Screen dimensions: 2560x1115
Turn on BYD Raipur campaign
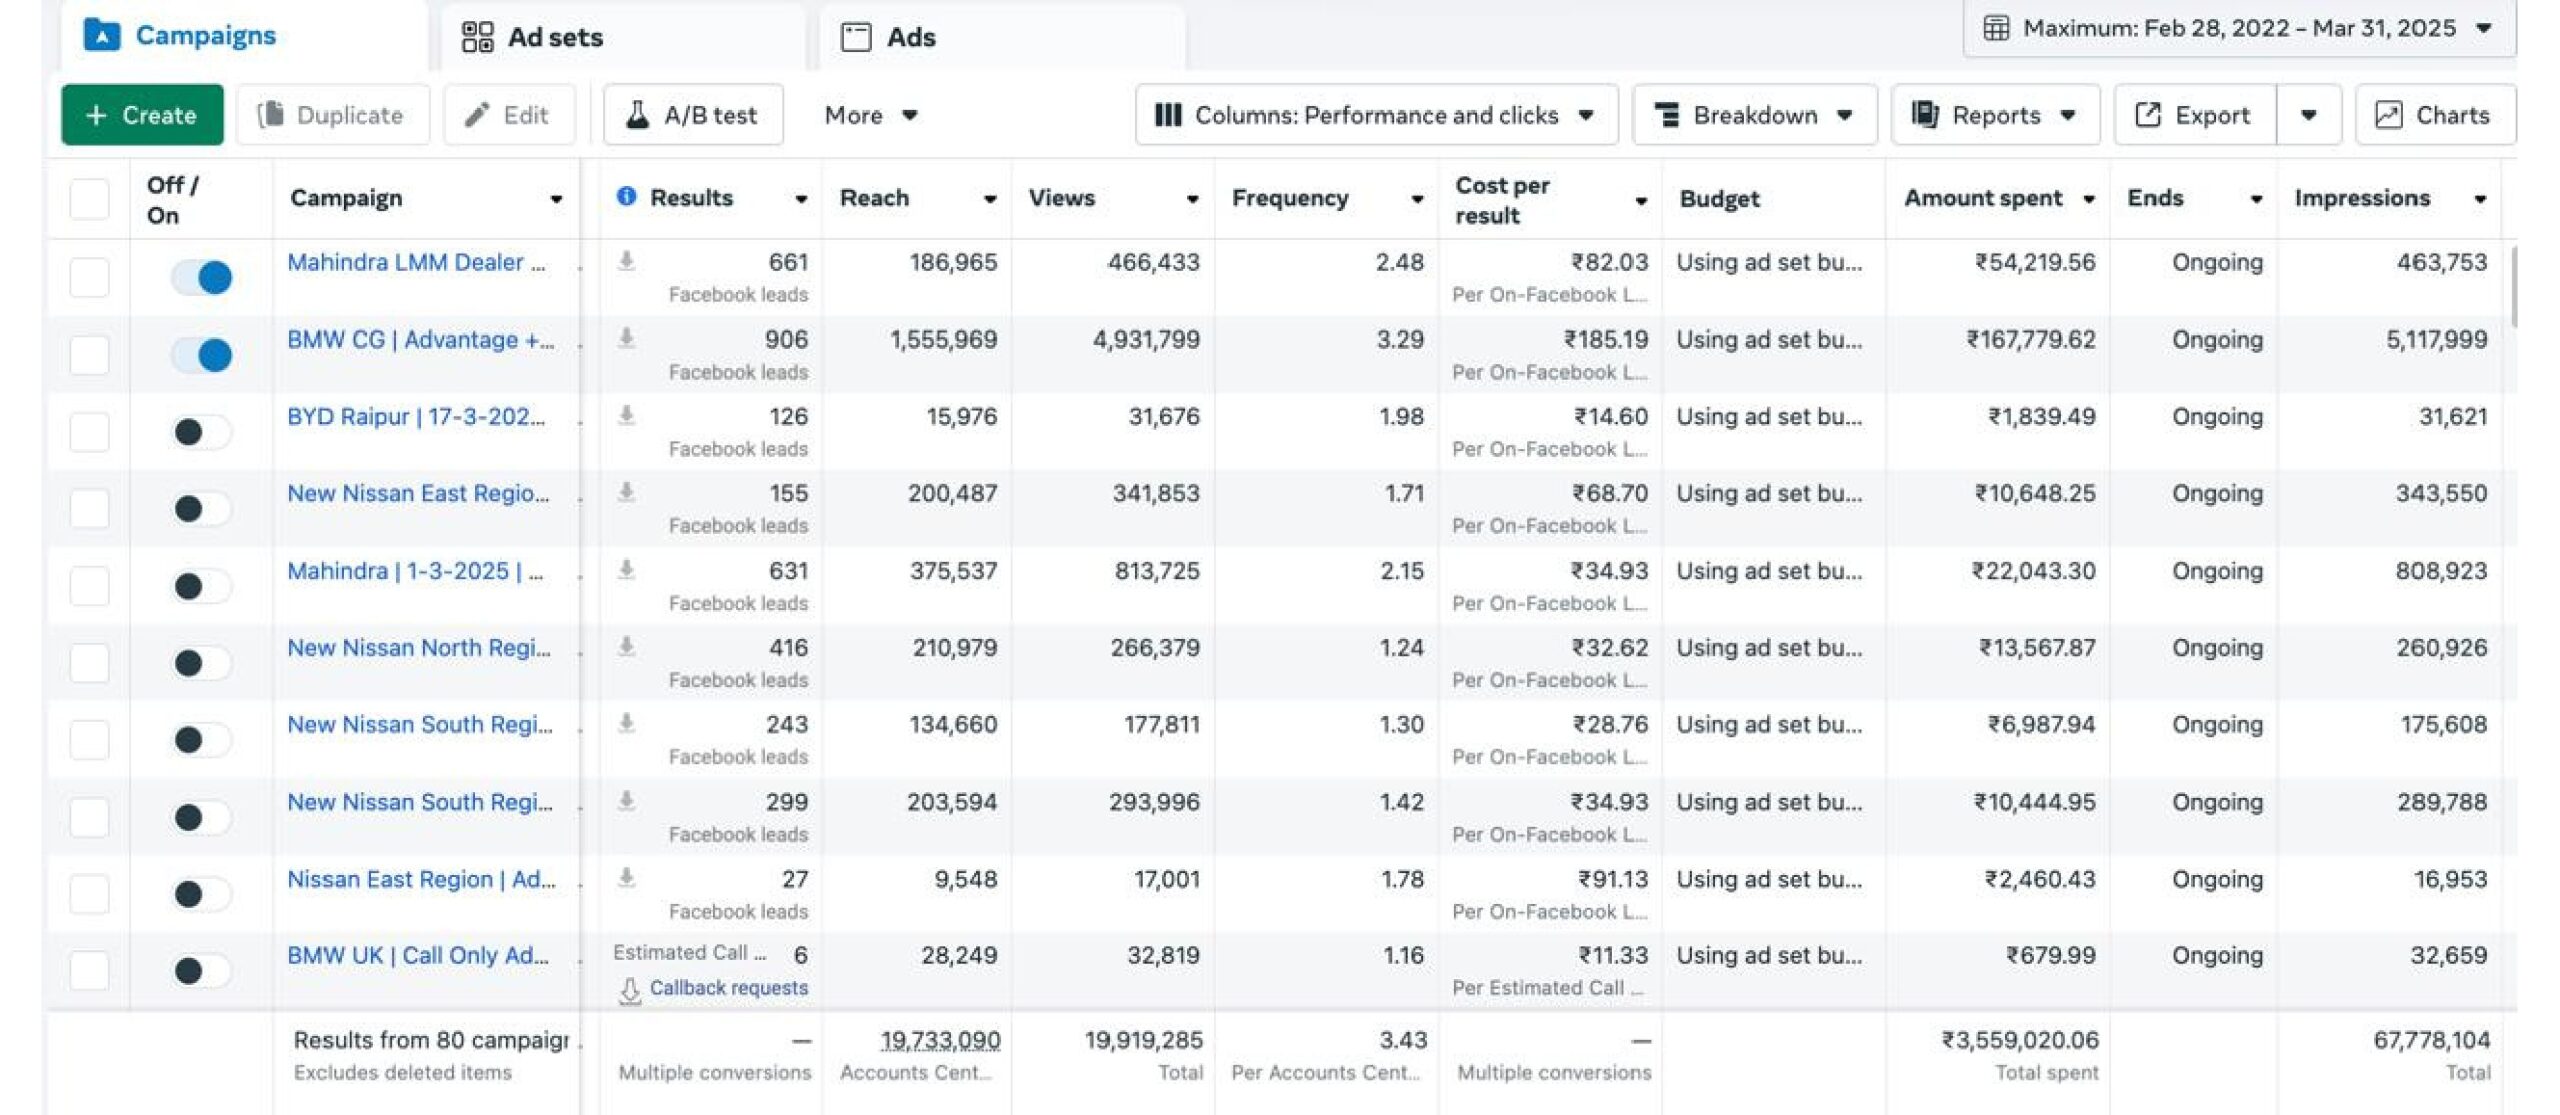point(201,432)
